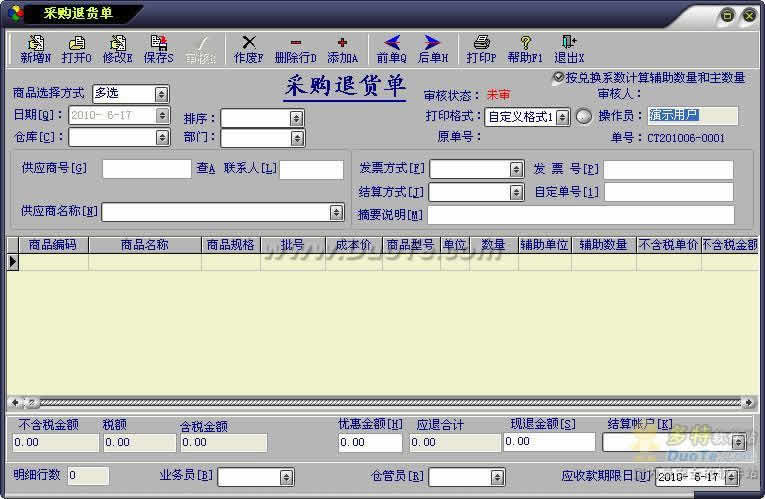Focus the 自定单号 custom number field
The height and width of the screenshot is (499, 765).
tap(669, 192)
